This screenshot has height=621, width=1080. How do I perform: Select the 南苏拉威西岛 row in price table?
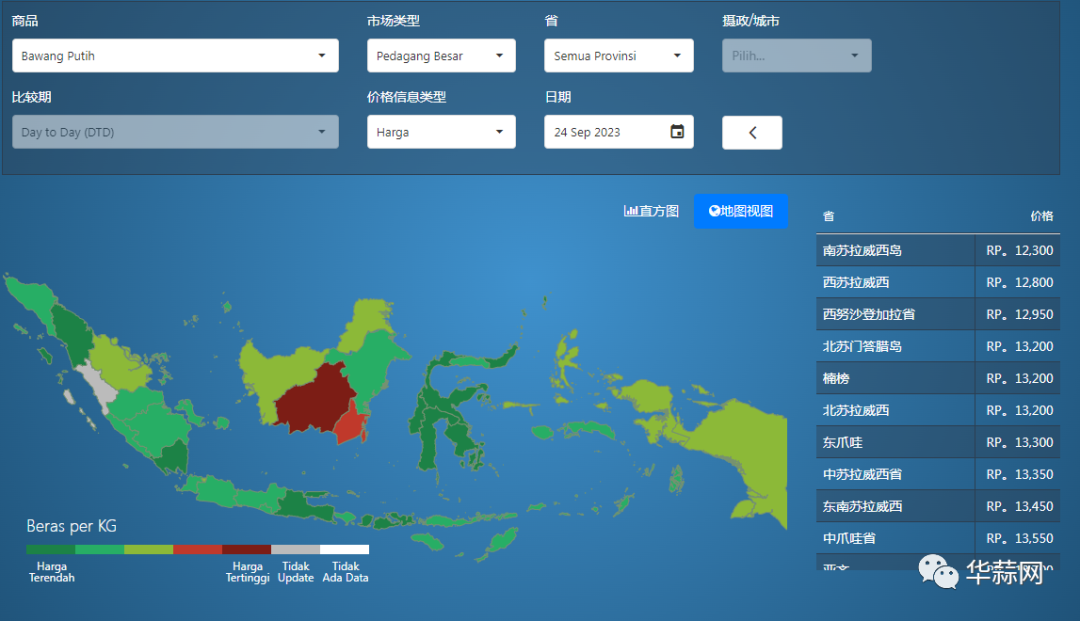(x=937, y=251)
